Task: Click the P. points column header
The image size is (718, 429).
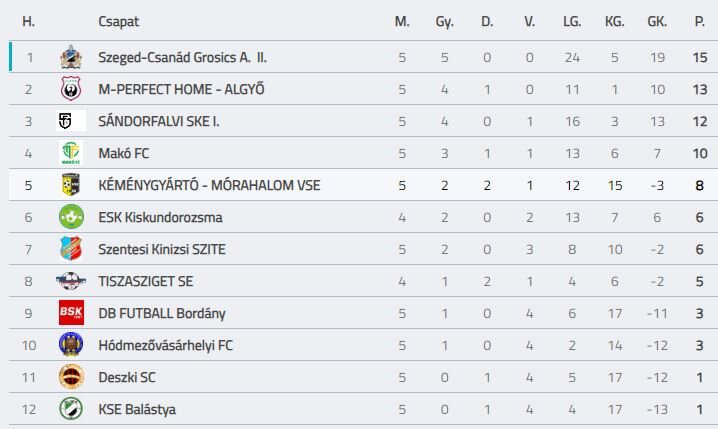Action: (x=700, y=21)
